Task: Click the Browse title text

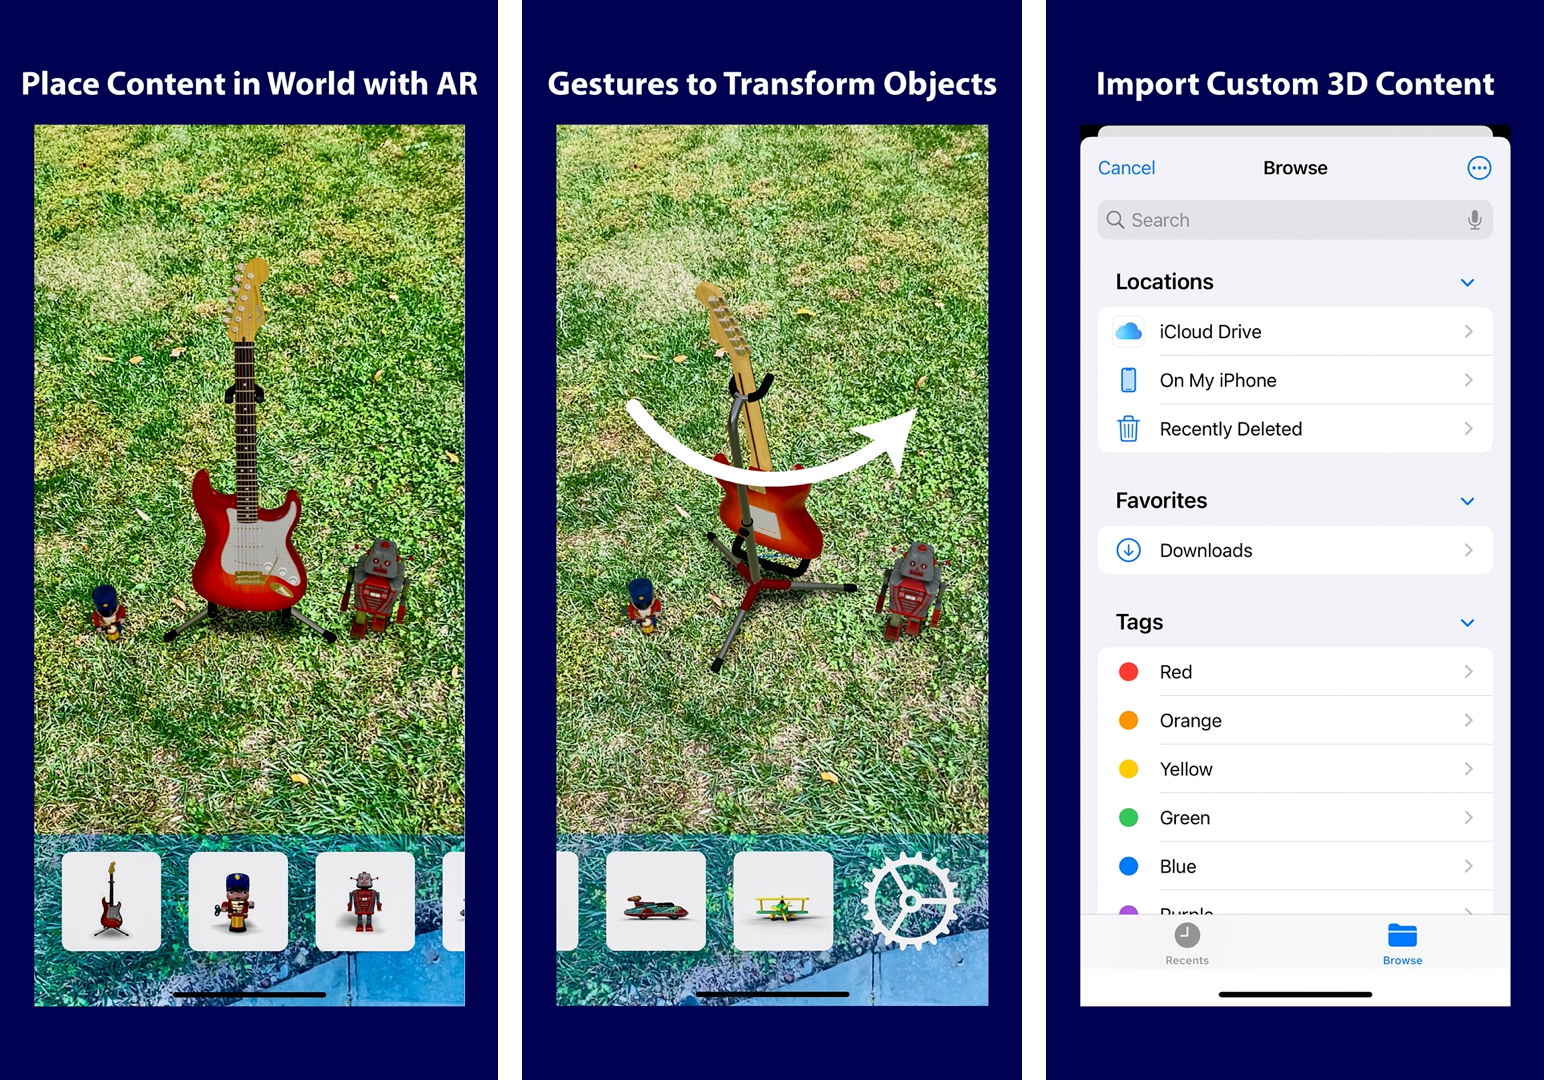Action: coord(1295,168)
